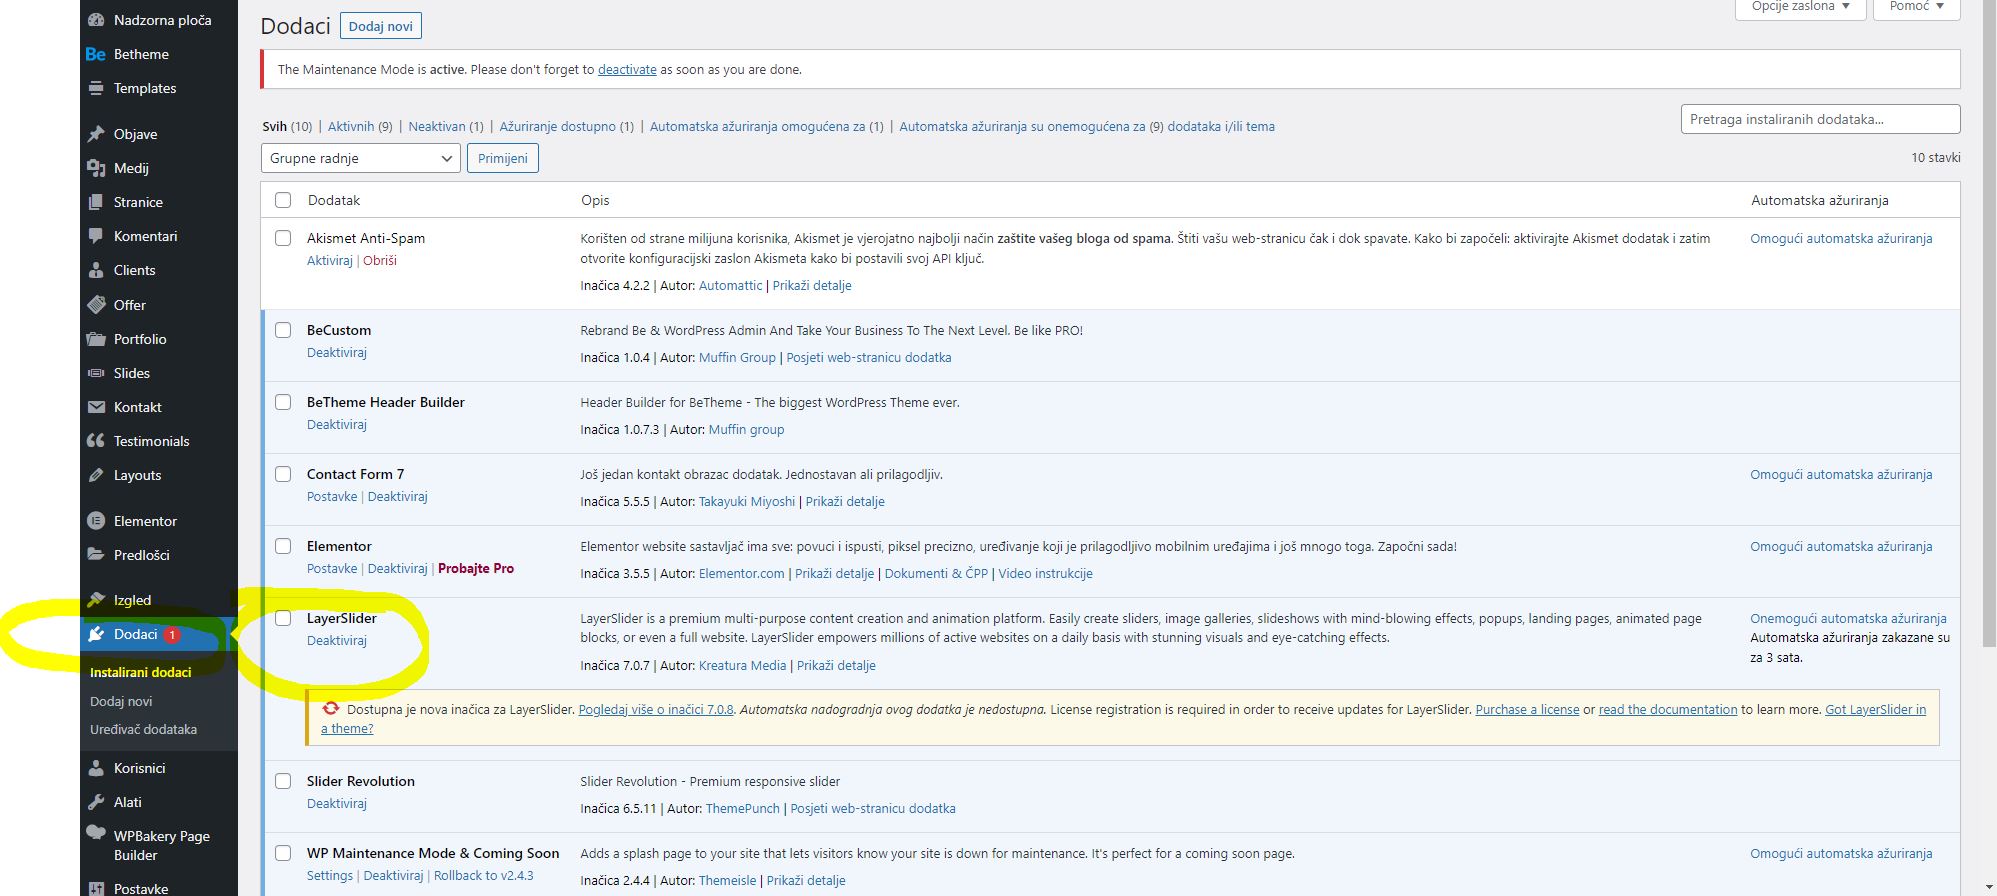Open the Nadzorna ploča dashboard icon
This screenshot has height=896, width=1997.
[x=96, y=20]
